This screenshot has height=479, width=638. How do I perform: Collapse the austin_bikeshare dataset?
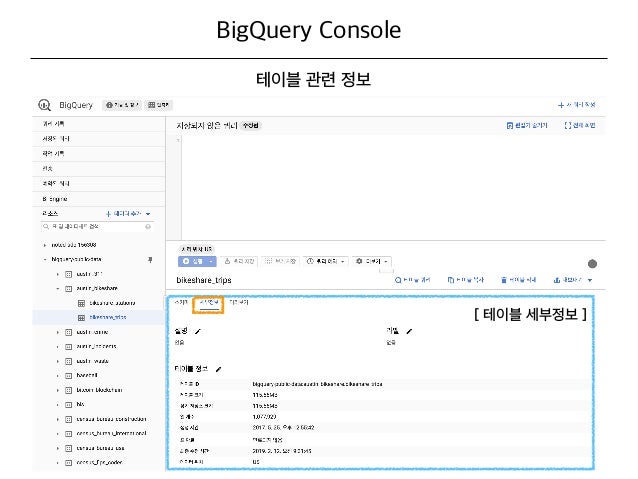pos(57,289)
